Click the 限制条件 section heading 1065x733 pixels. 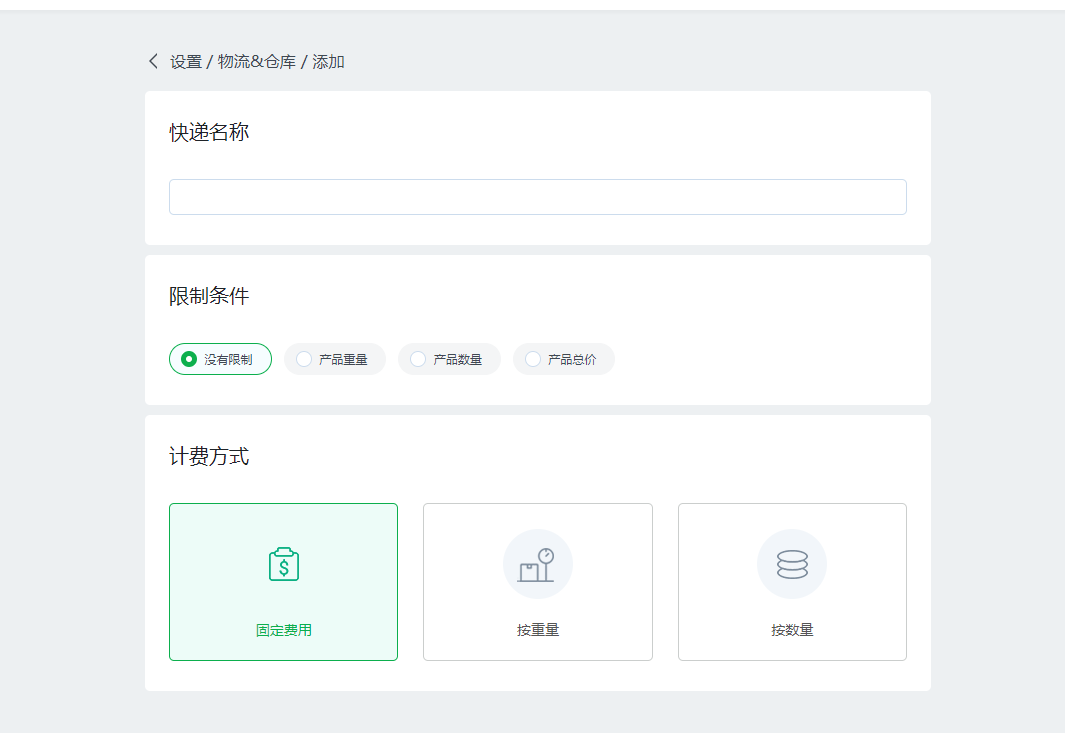[209, 296]
